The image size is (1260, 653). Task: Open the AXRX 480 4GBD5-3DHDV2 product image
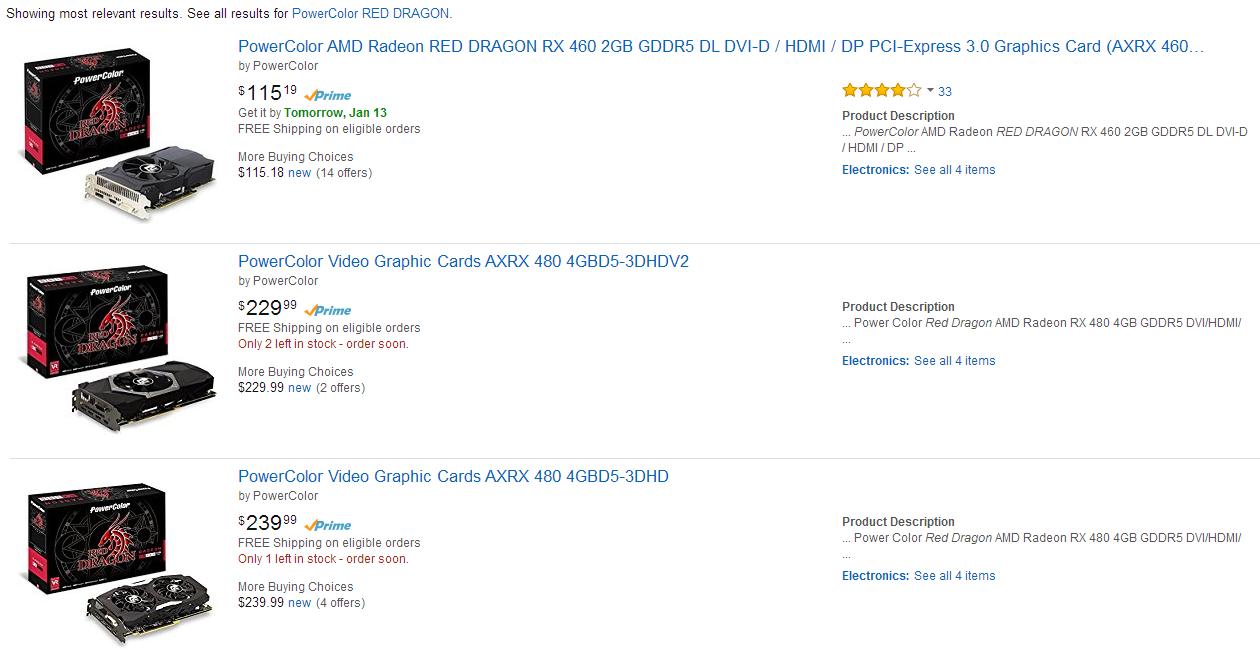click(x=117, y=348)
